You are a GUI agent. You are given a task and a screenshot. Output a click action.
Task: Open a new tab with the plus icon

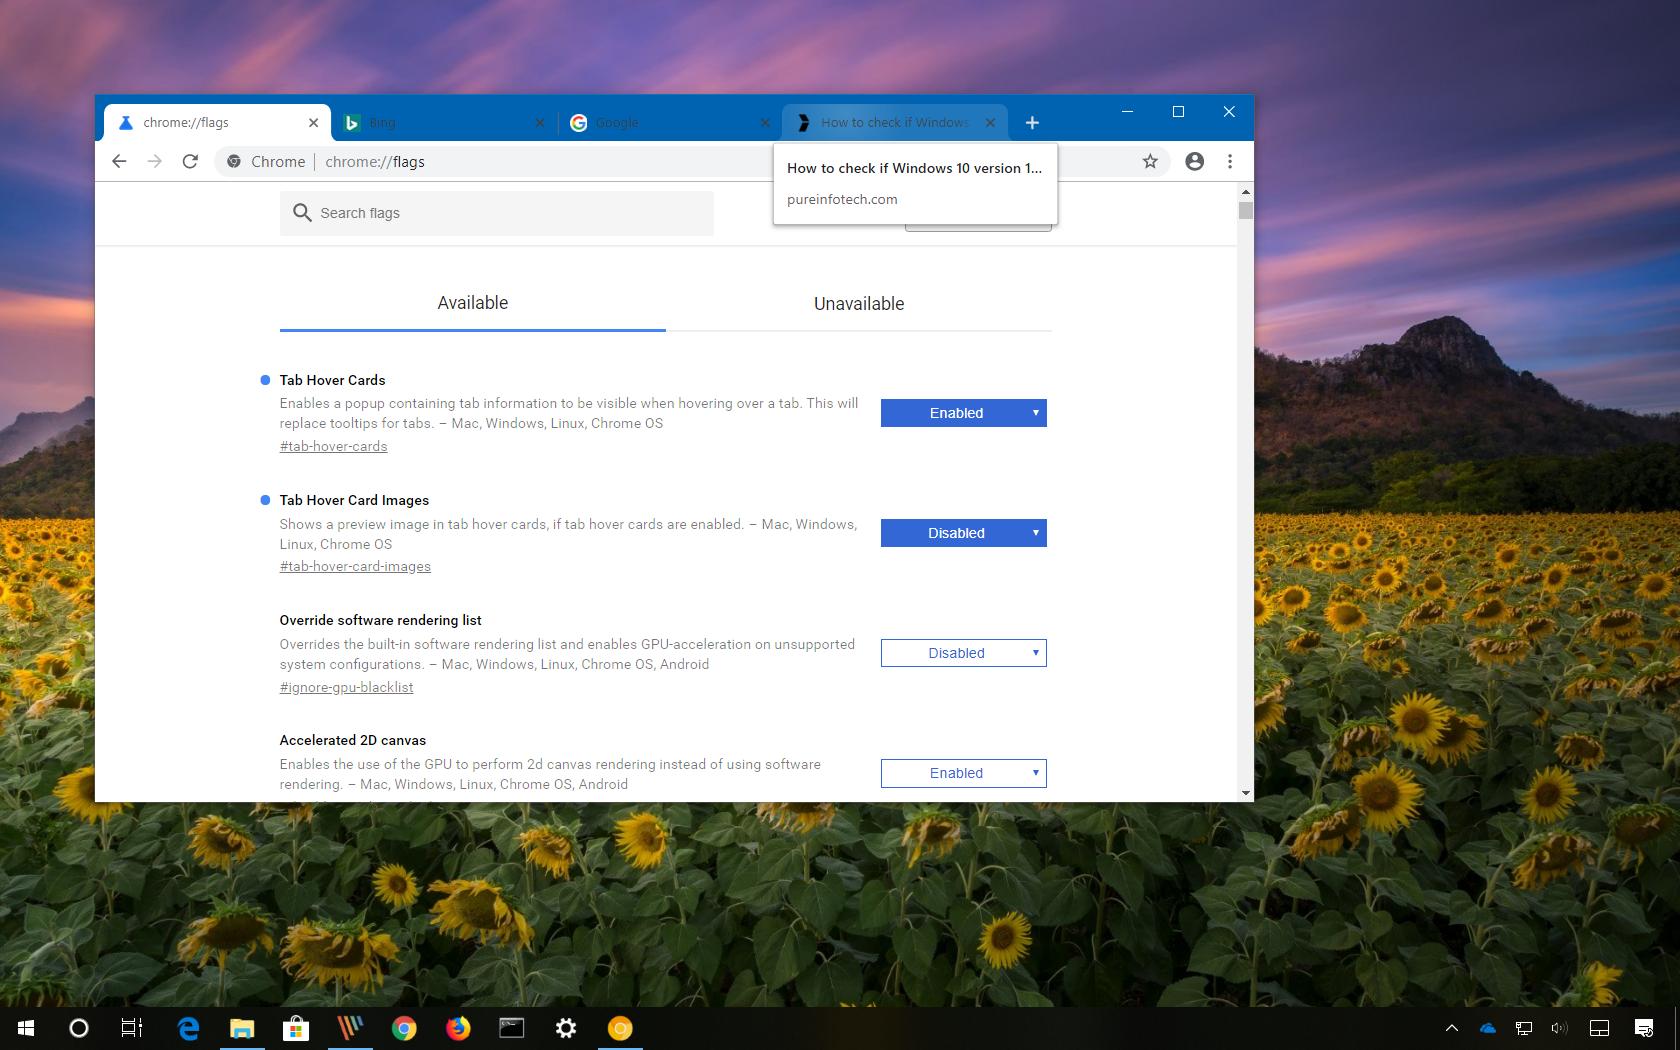(x=1032, y=122)
